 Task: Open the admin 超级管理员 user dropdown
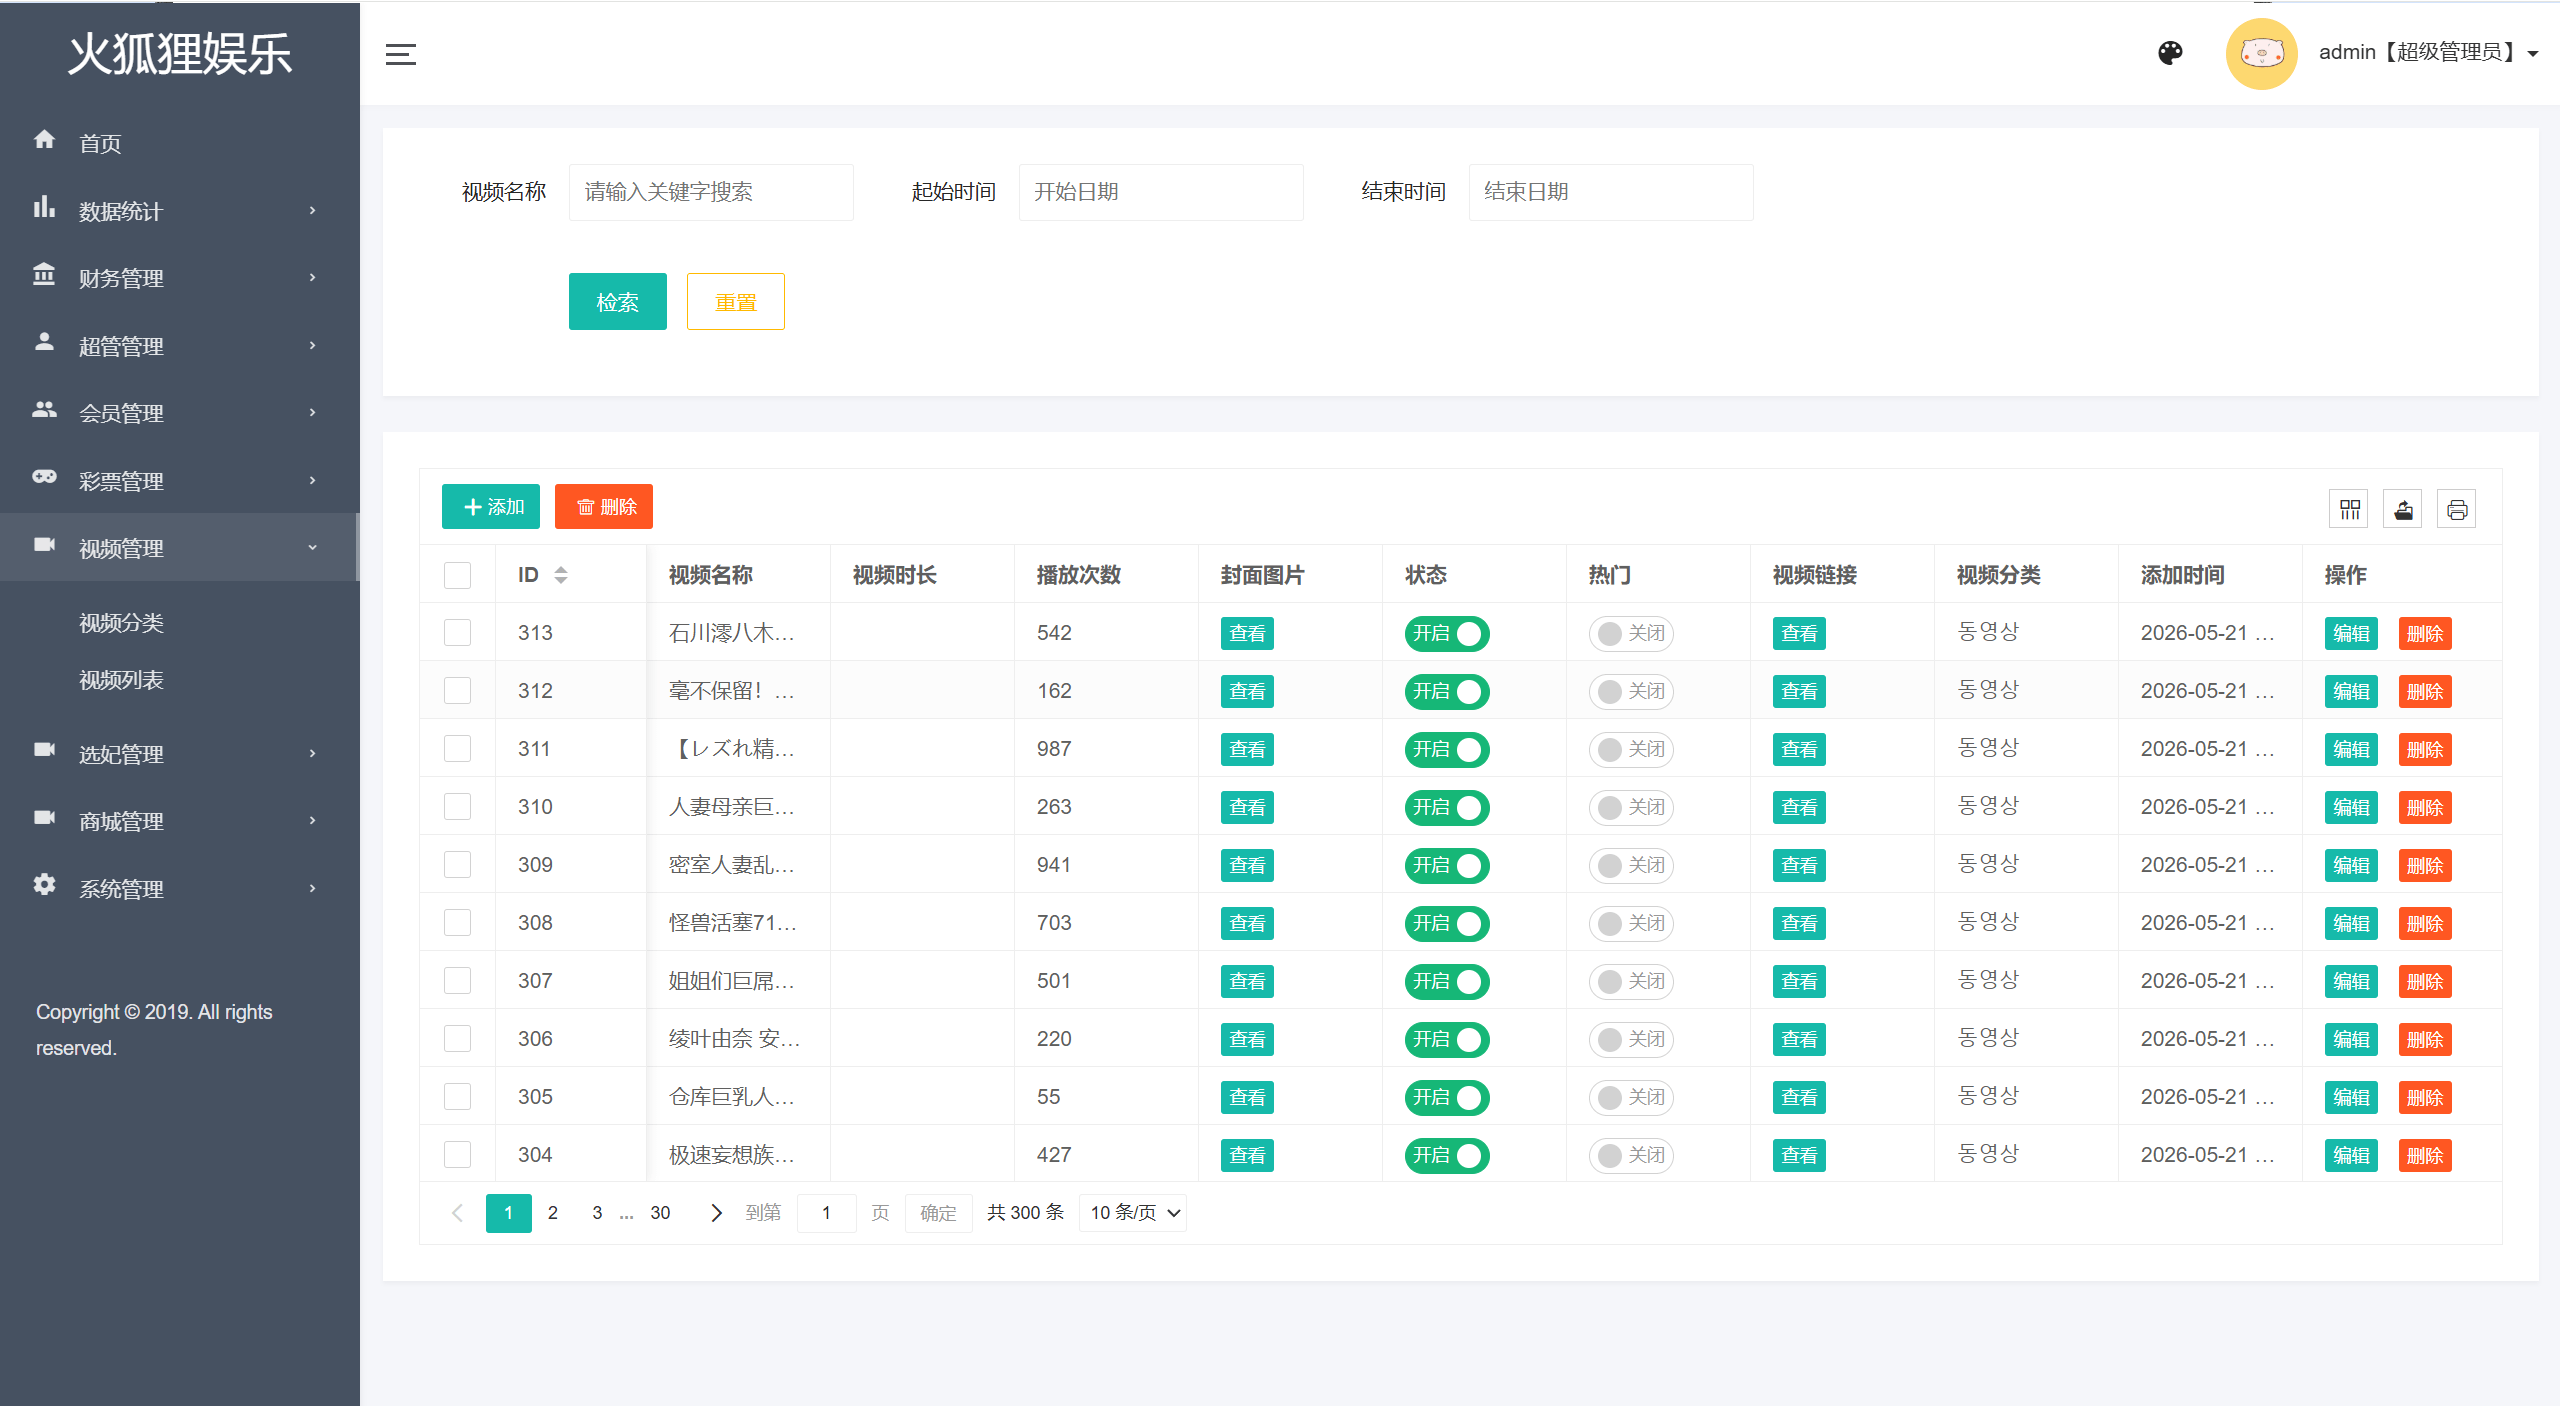tap(2427, 53)
